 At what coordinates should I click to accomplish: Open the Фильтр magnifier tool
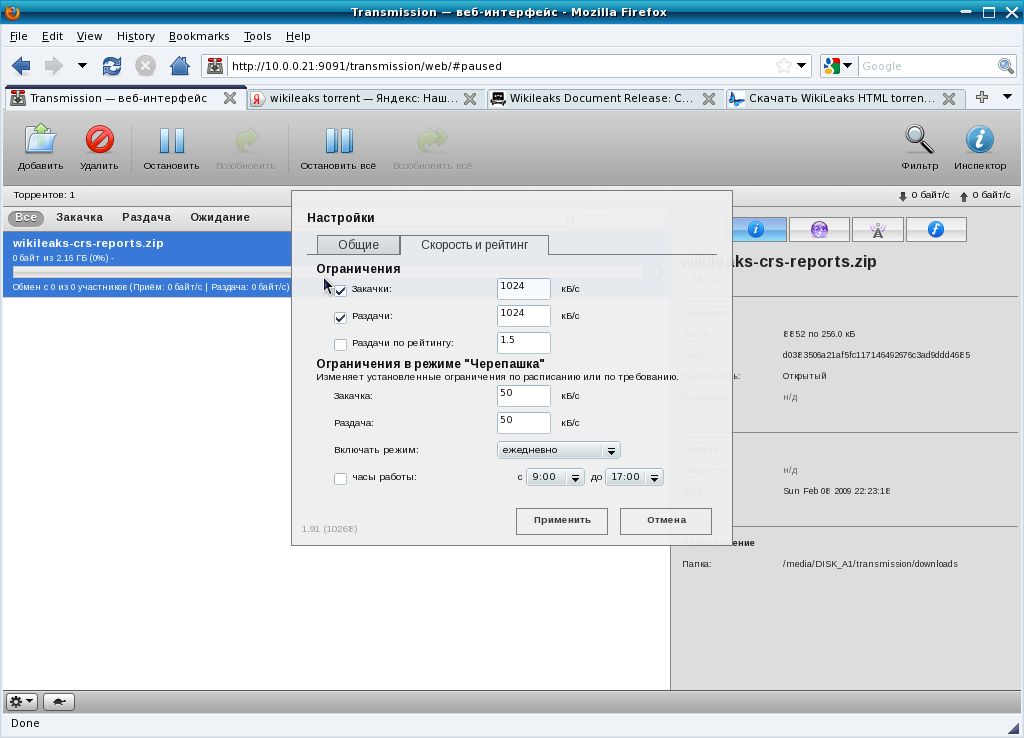[x=919, y=141]
